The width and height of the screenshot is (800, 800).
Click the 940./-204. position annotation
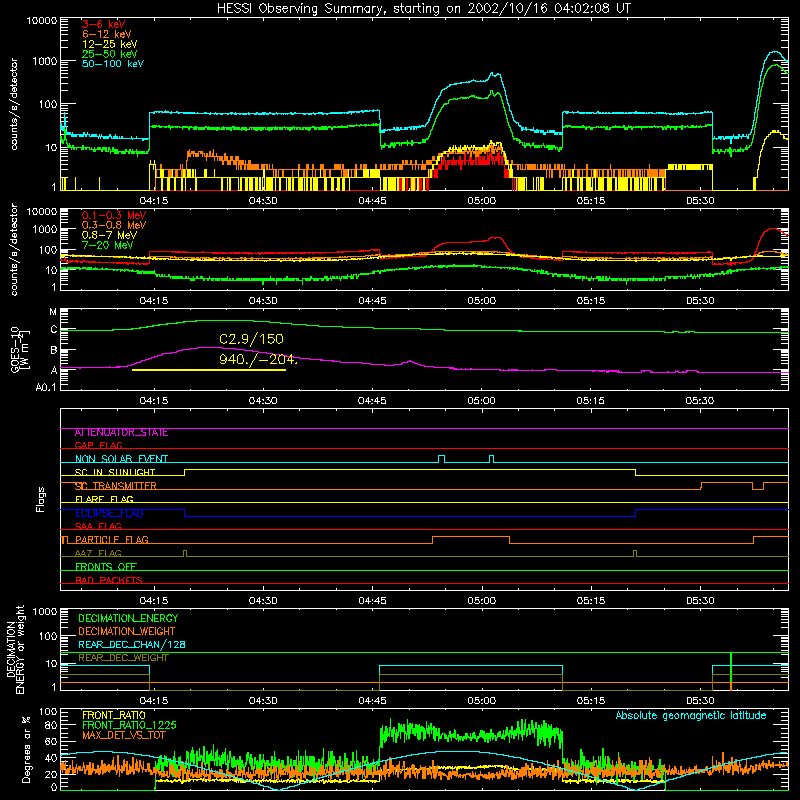[x=258, y=359]
